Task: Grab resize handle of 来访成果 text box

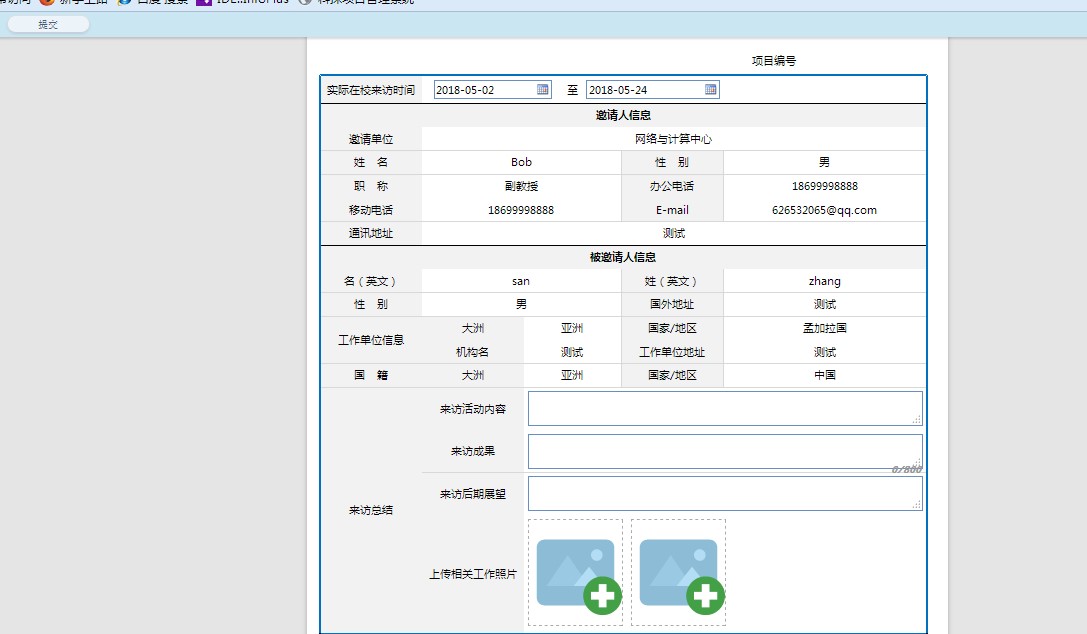Action: click(917, 463)
